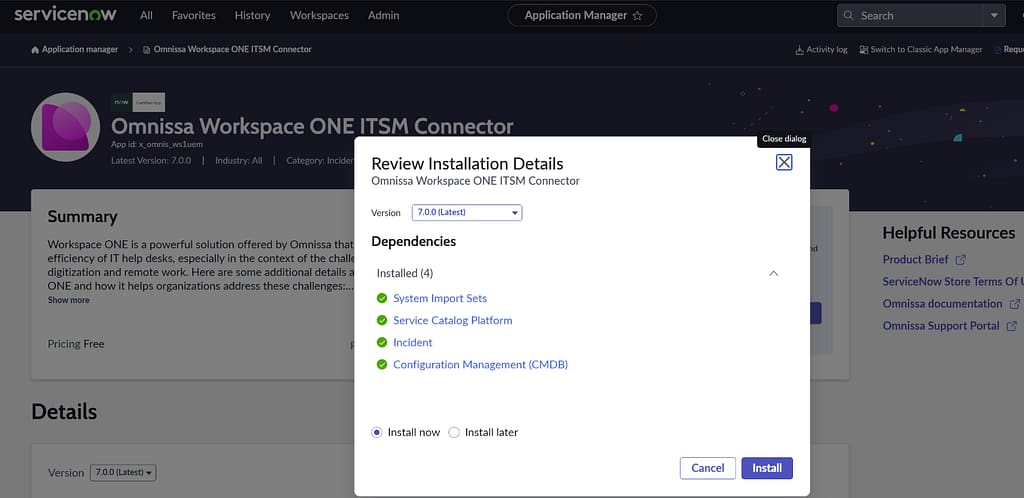Open the Favorites menu
The width and height of the screenshot is (1024, 498).
click(193, 15)
